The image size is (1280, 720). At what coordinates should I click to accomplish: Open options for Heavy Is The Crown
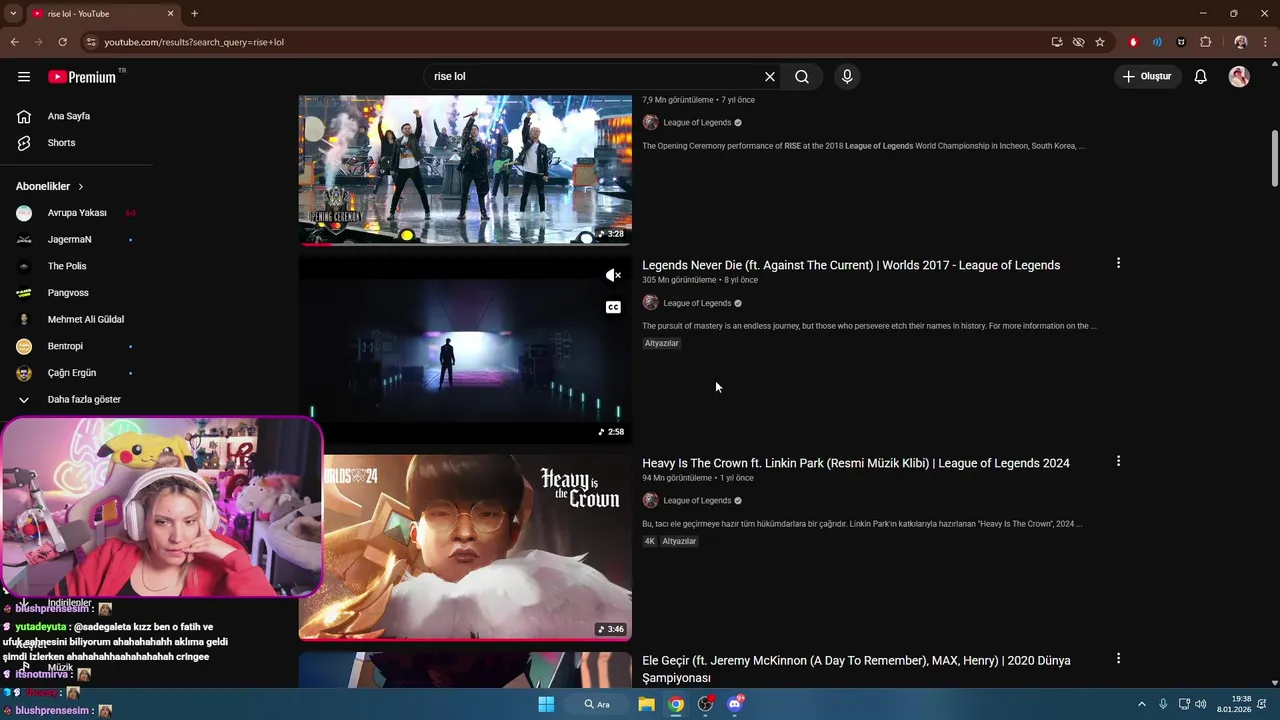click(1118, 461)
